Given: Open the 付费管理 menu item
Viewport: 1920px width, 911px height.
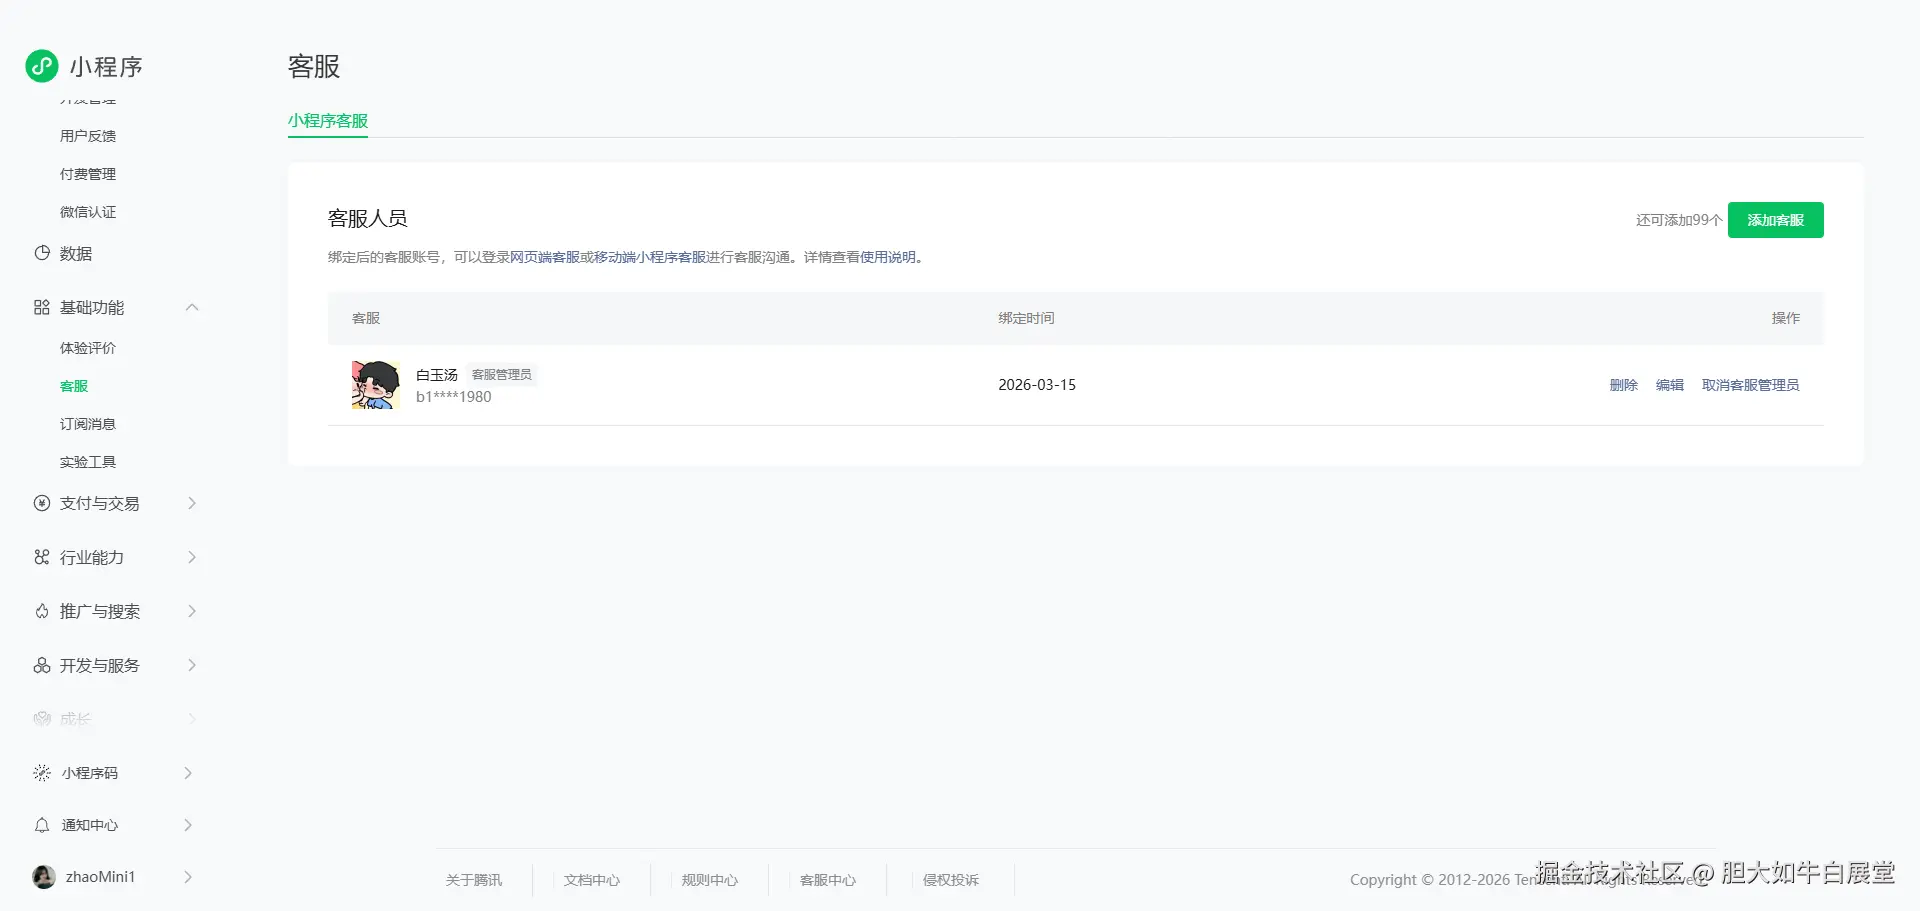Looking at the screenshot, I should [x=88, y=174].
